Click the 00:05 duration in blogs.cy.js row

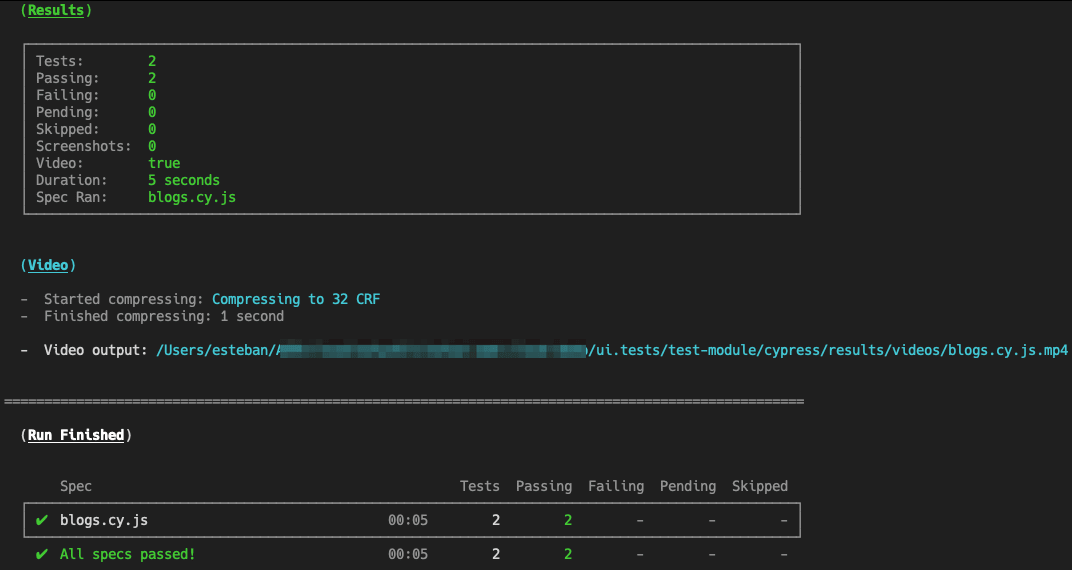tap(408, 520)
